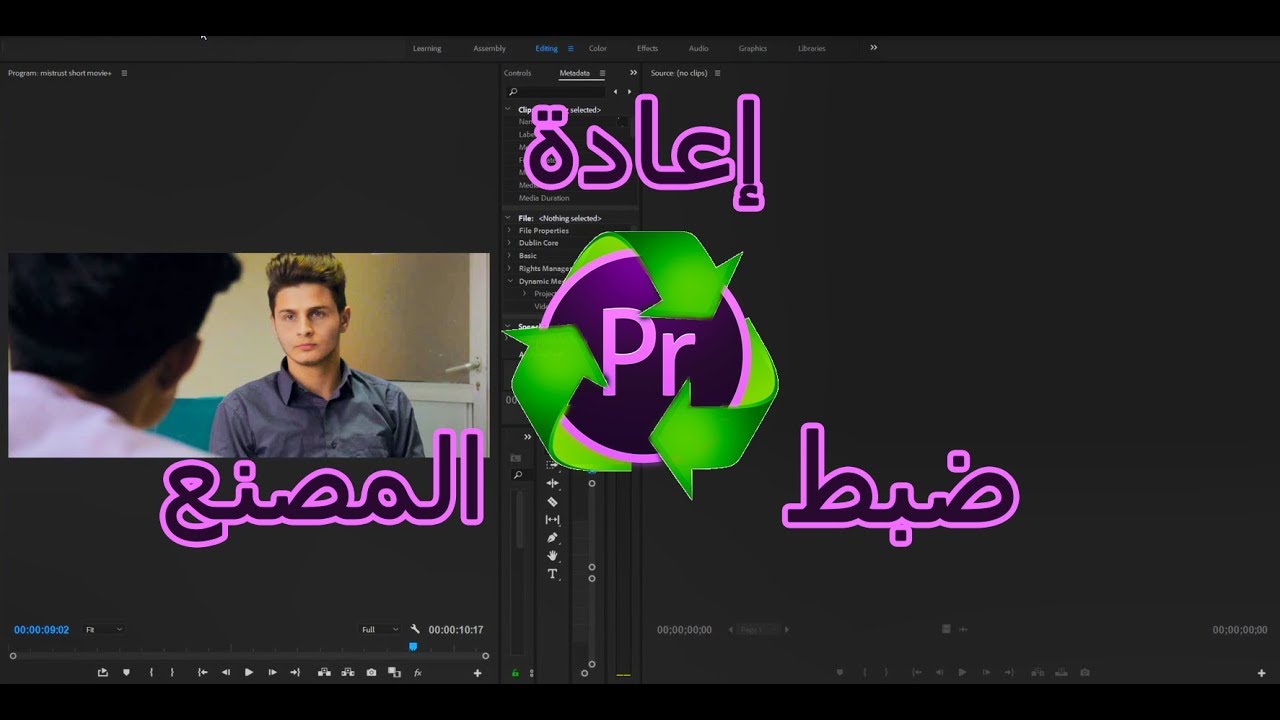The image size is (1280, 720).
Task: Switch to the Assembly workspace
Action: (489, 48)
